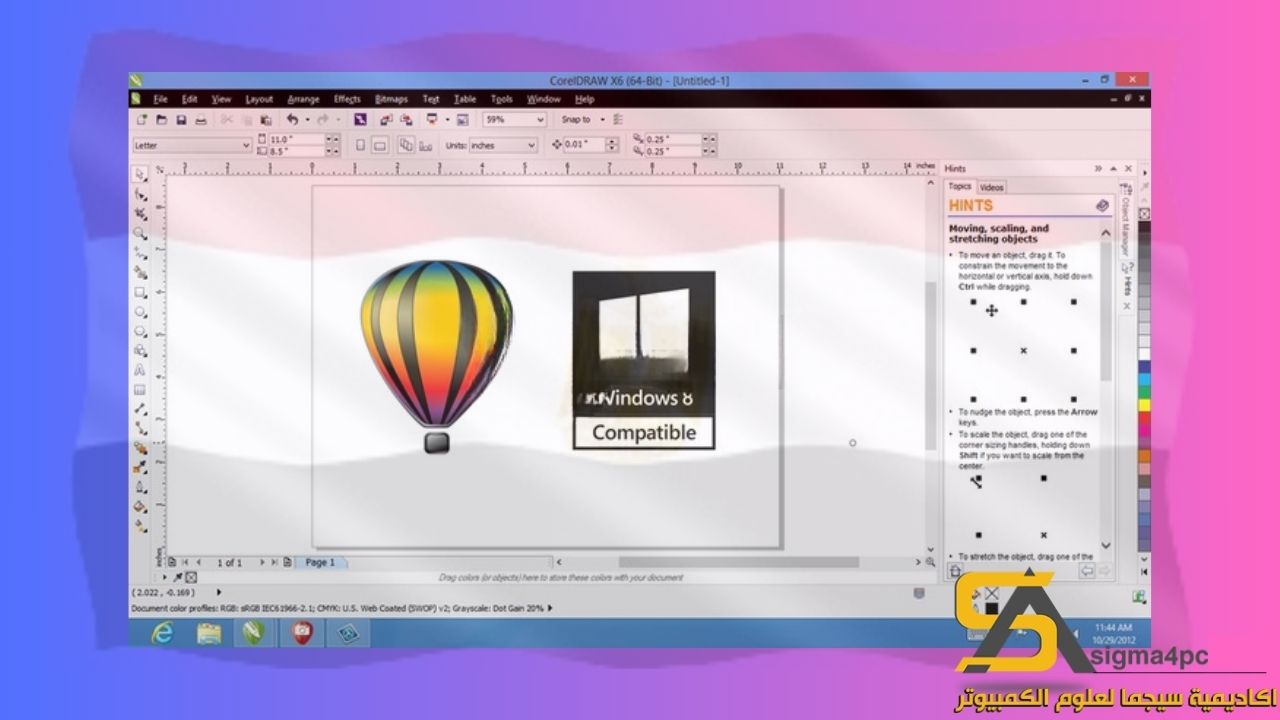The image size is (1280, 720).
Task: Select the Zoom tool in the toolbox
Action: tap(140, 232)
